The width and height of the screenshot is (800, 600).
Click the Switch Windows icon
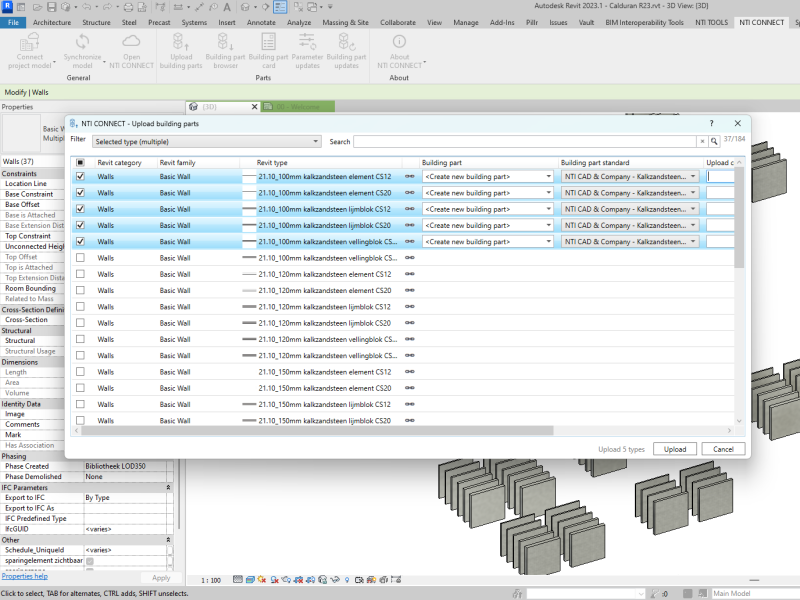point(312,7)
